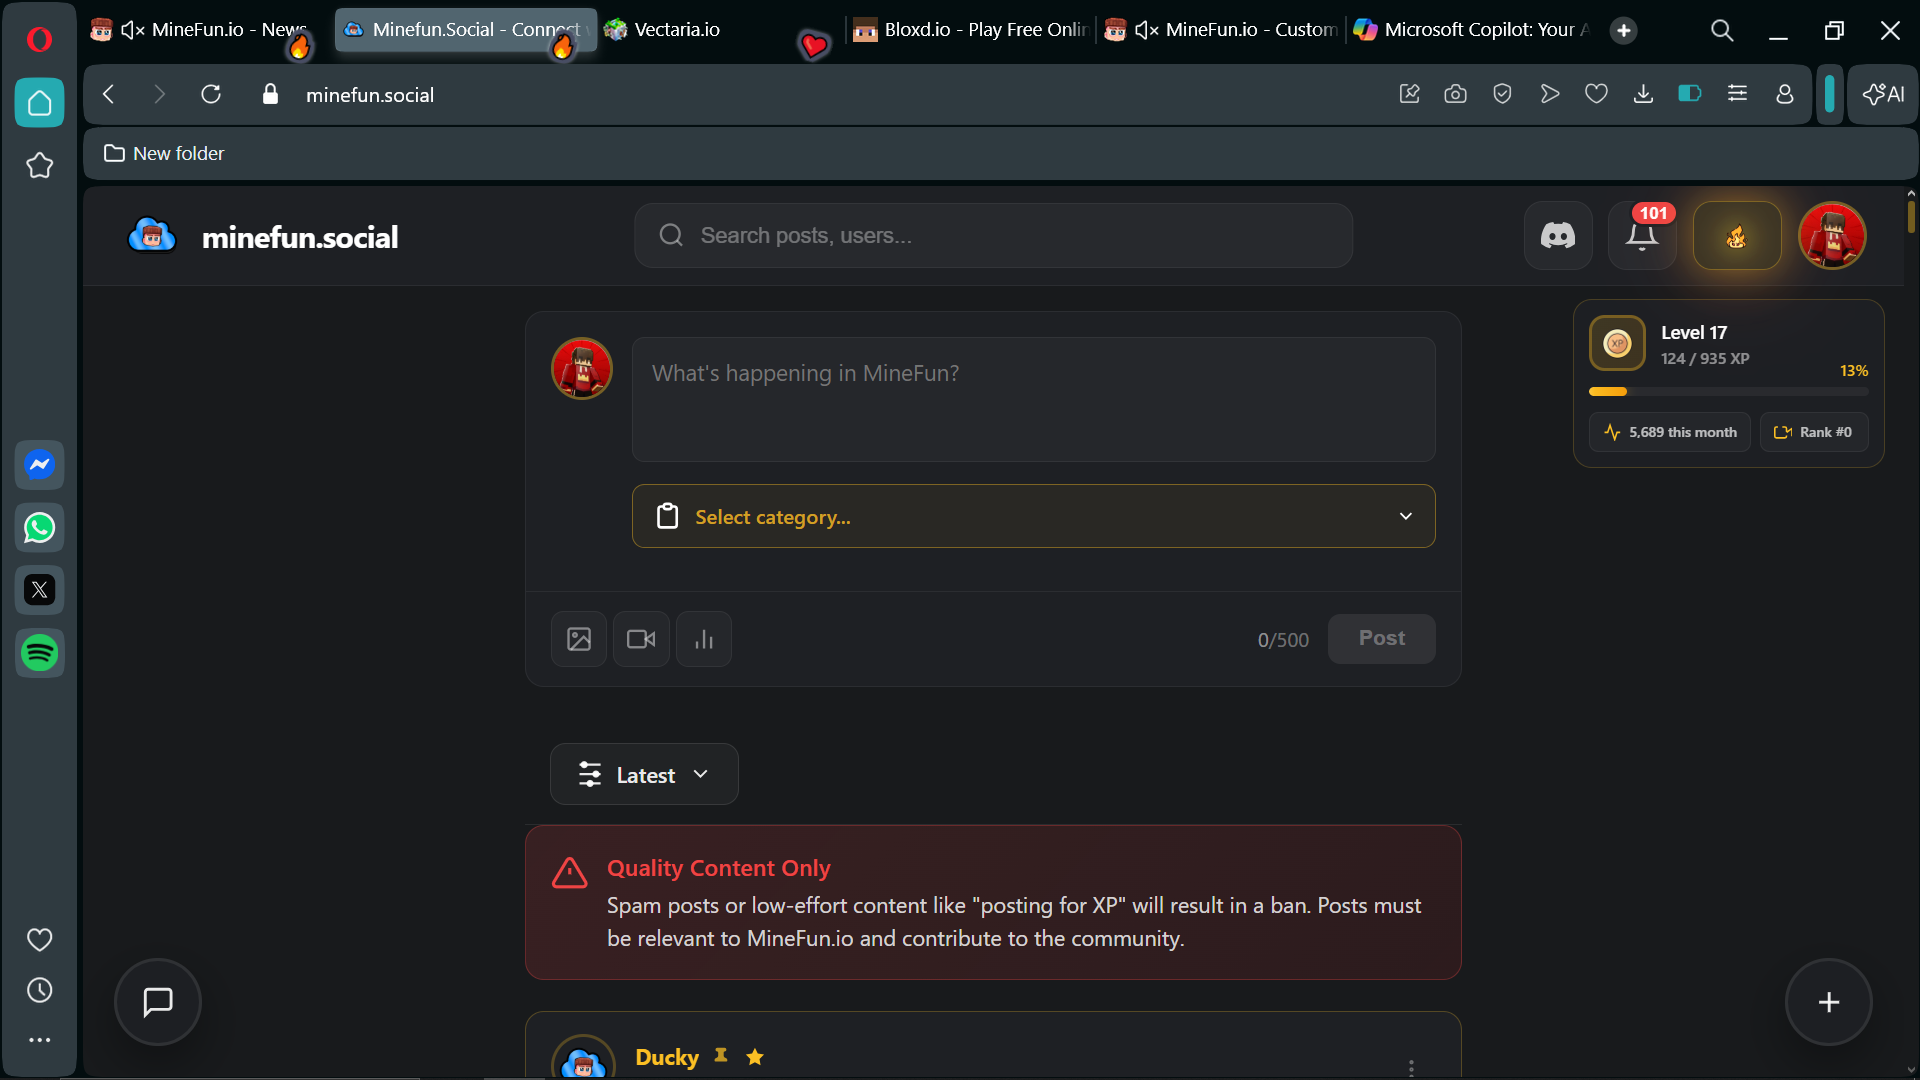Toggle the ad blocker shield icon
The width and height of the screenshot is (1920, 1080).
click(1502, 94)
